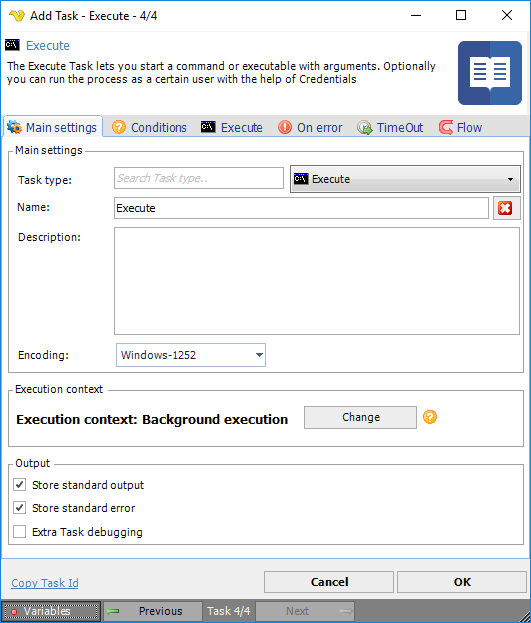Click the OK button
531x623 pixels.
(x=462, y=582)
